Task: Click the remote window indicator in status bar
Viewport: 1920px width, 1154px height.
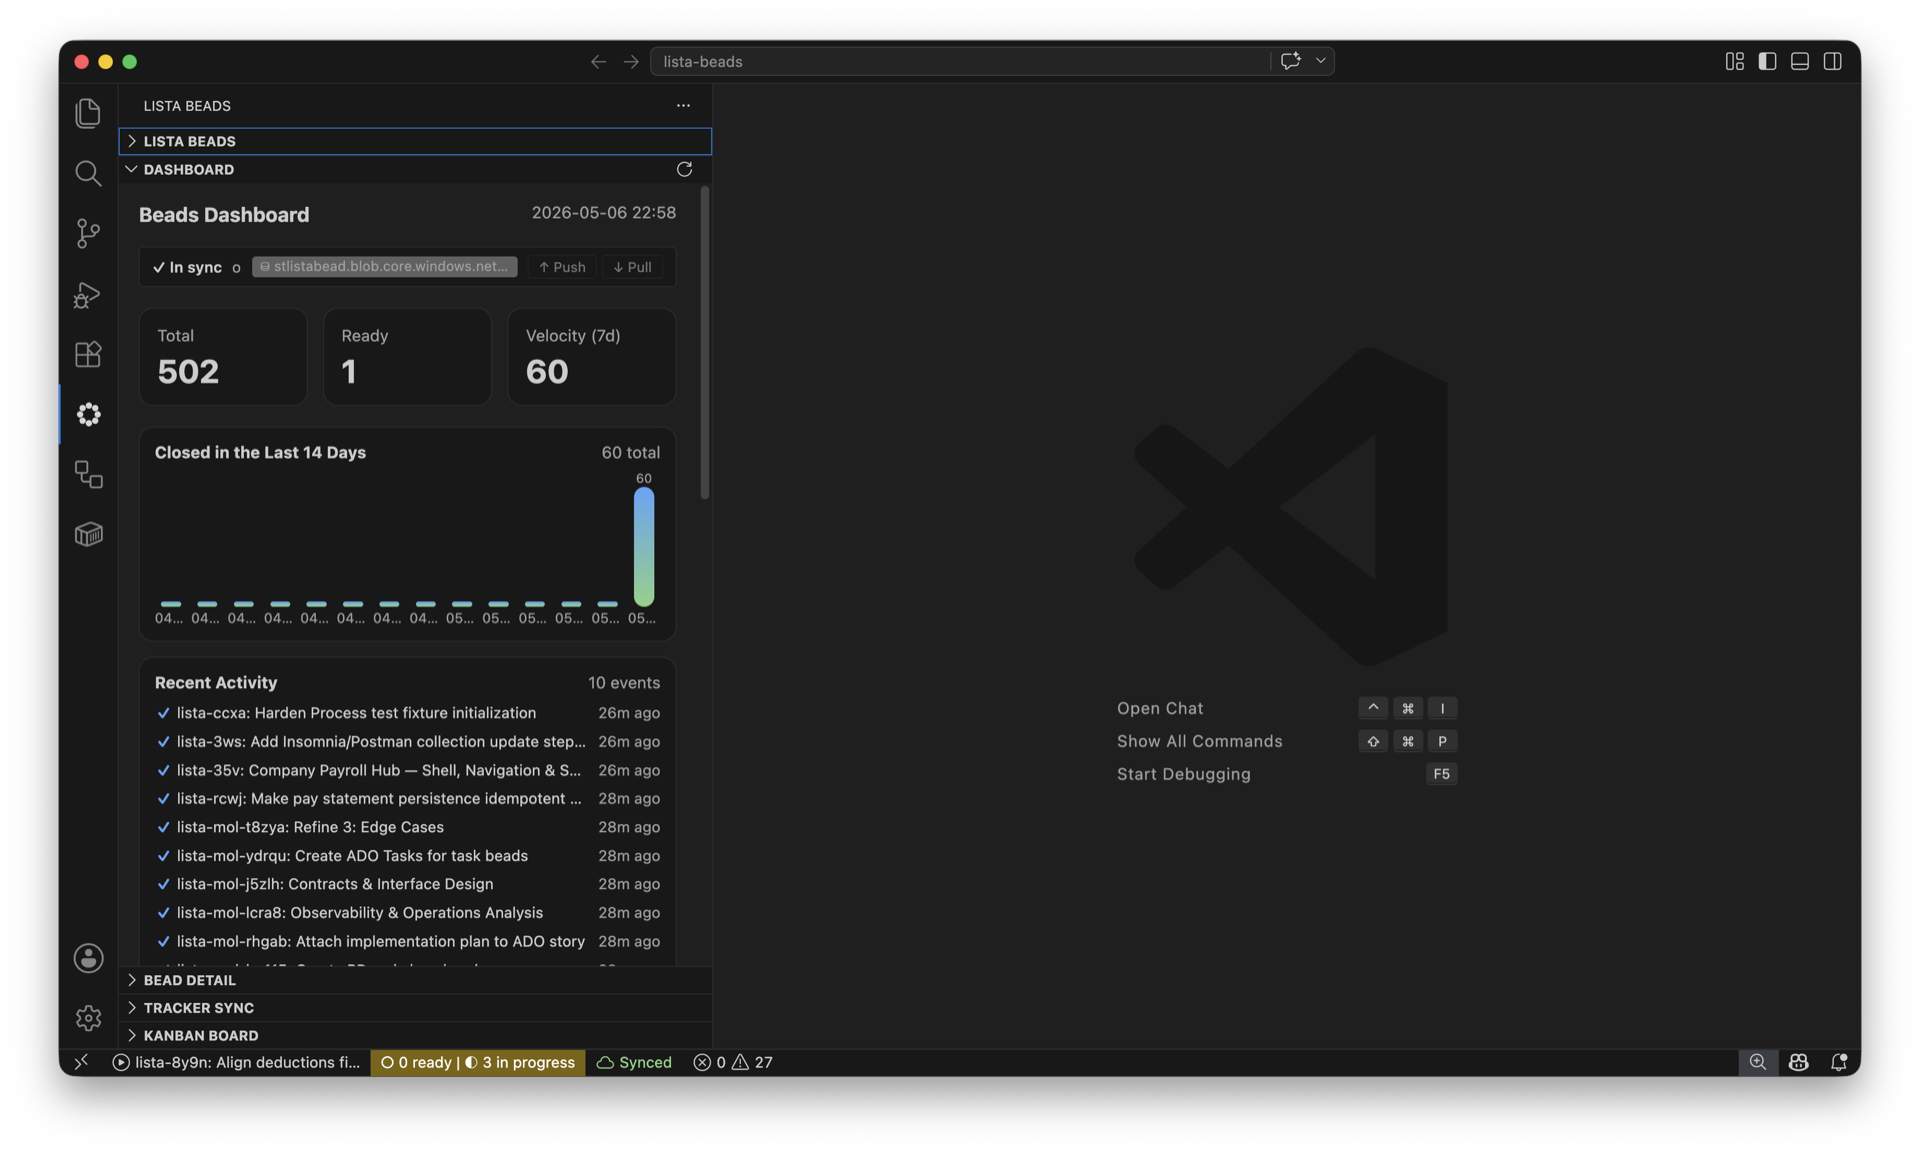Action: click(81, 1062)
